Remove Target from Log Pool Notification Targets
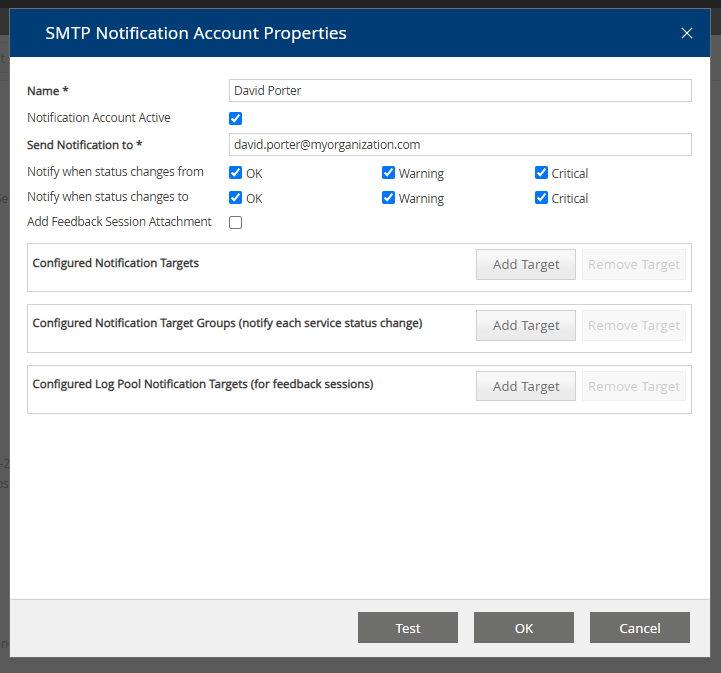Viewport: 721px width, 673px height. point(634,387)
